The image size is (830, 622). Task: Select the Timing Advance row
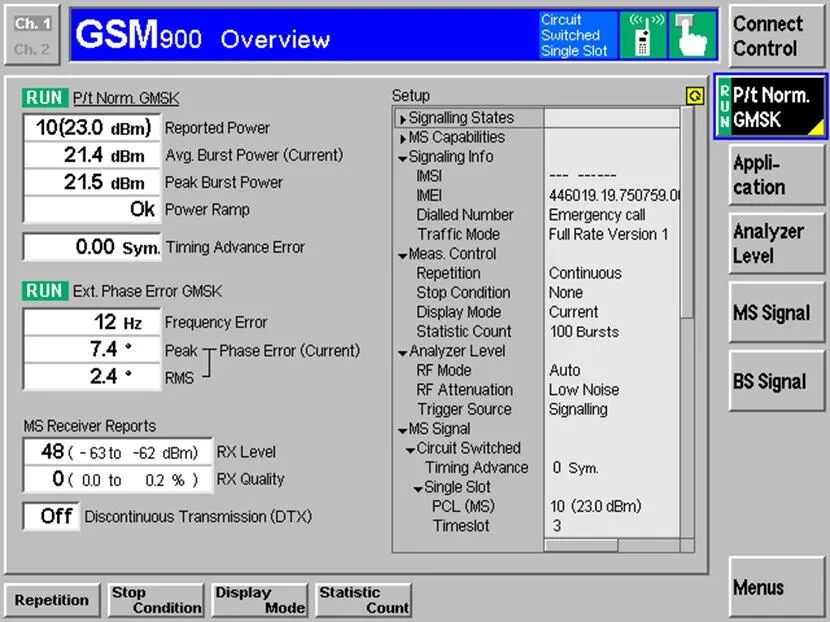click(x=537, y=467)
